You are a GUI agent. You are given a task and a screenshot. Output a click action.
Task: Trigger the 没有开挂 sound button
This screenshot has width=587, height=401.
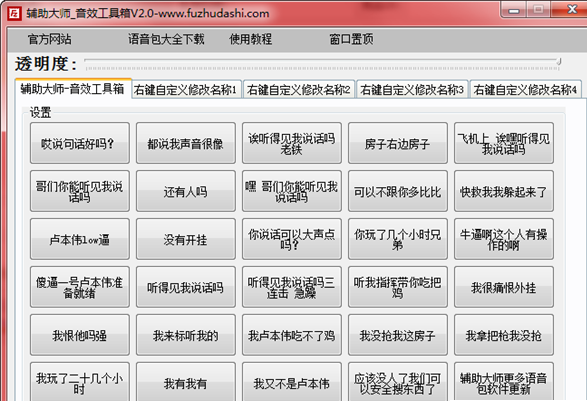point(186,239)
